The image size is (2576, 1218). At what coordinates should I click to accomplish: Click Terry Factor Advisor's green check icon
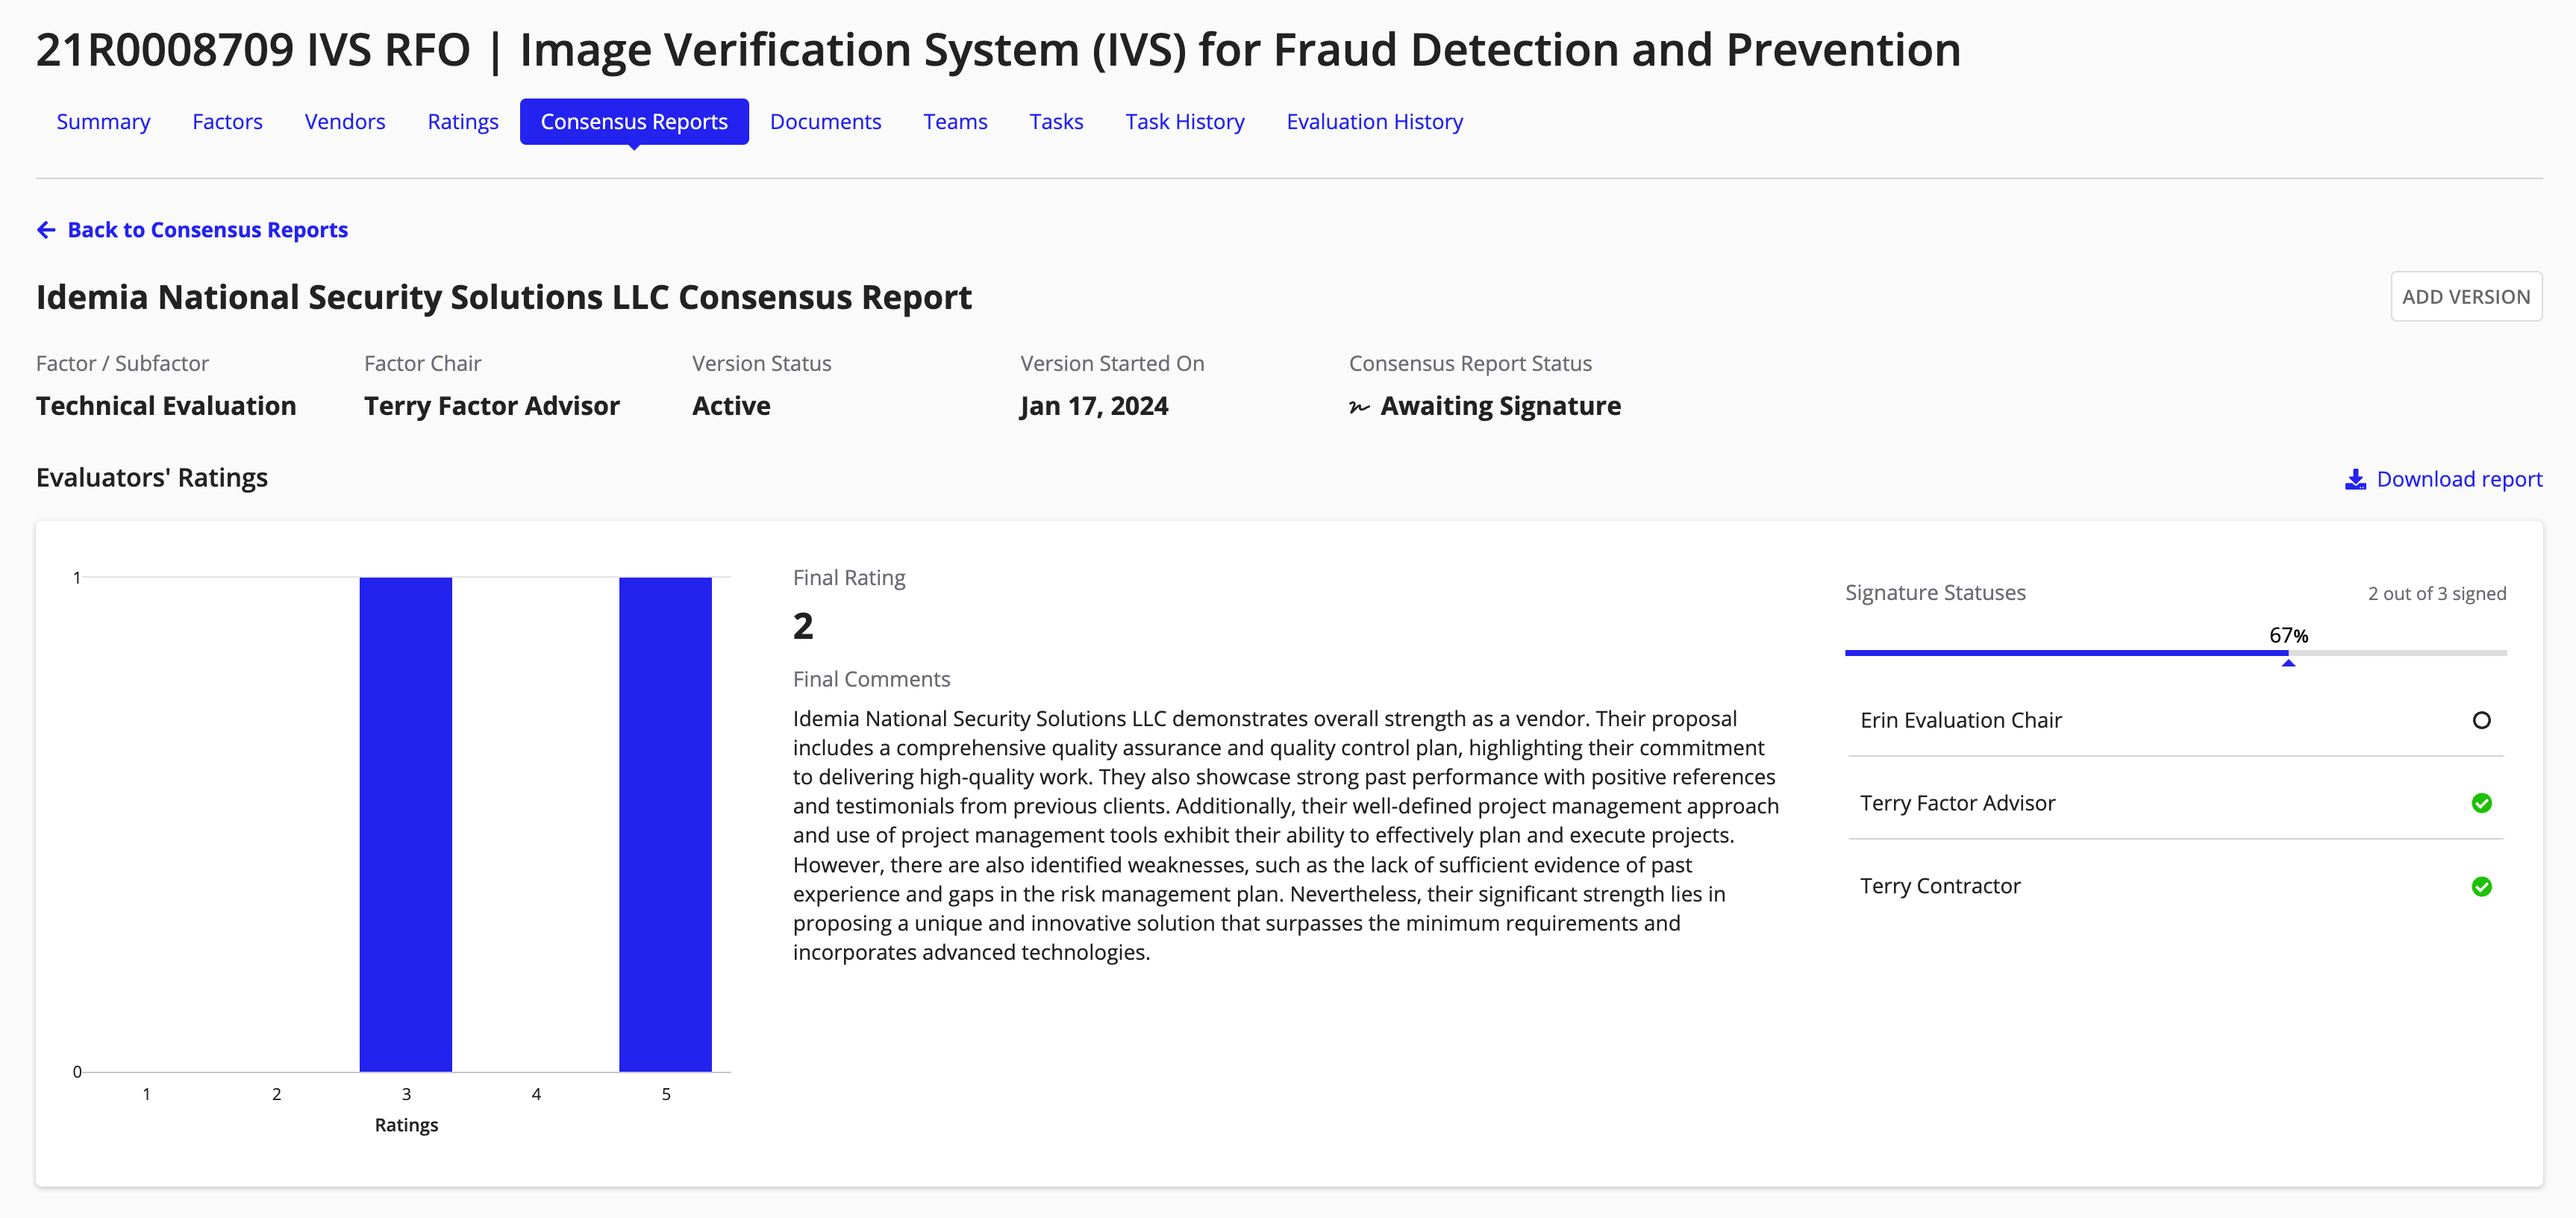(x=2481, y=803)
